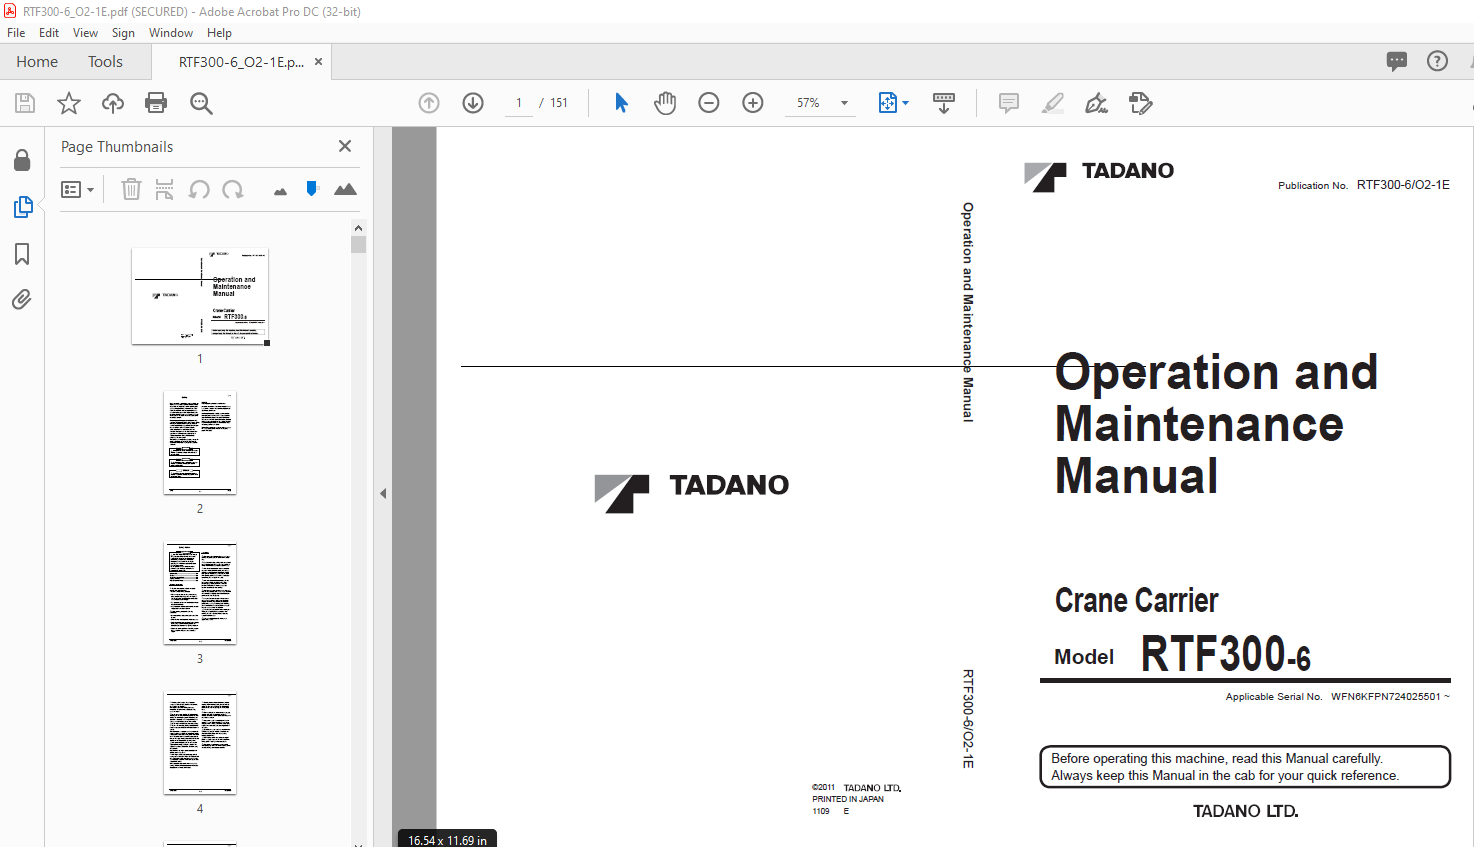Click the page size 16.54 x 11.69 in label

click(447, 839)
